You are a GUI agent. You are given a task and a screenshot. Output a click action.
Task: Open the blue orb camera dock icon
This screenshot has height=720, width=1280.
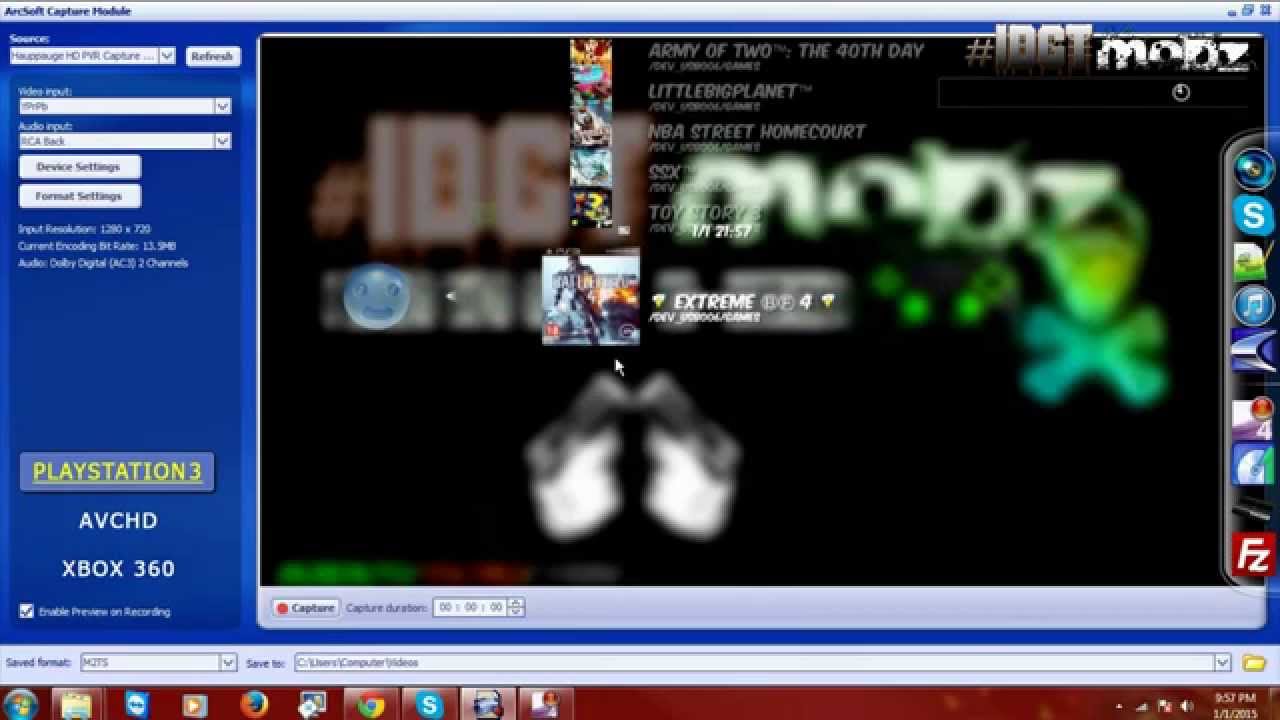(1253, 168)
